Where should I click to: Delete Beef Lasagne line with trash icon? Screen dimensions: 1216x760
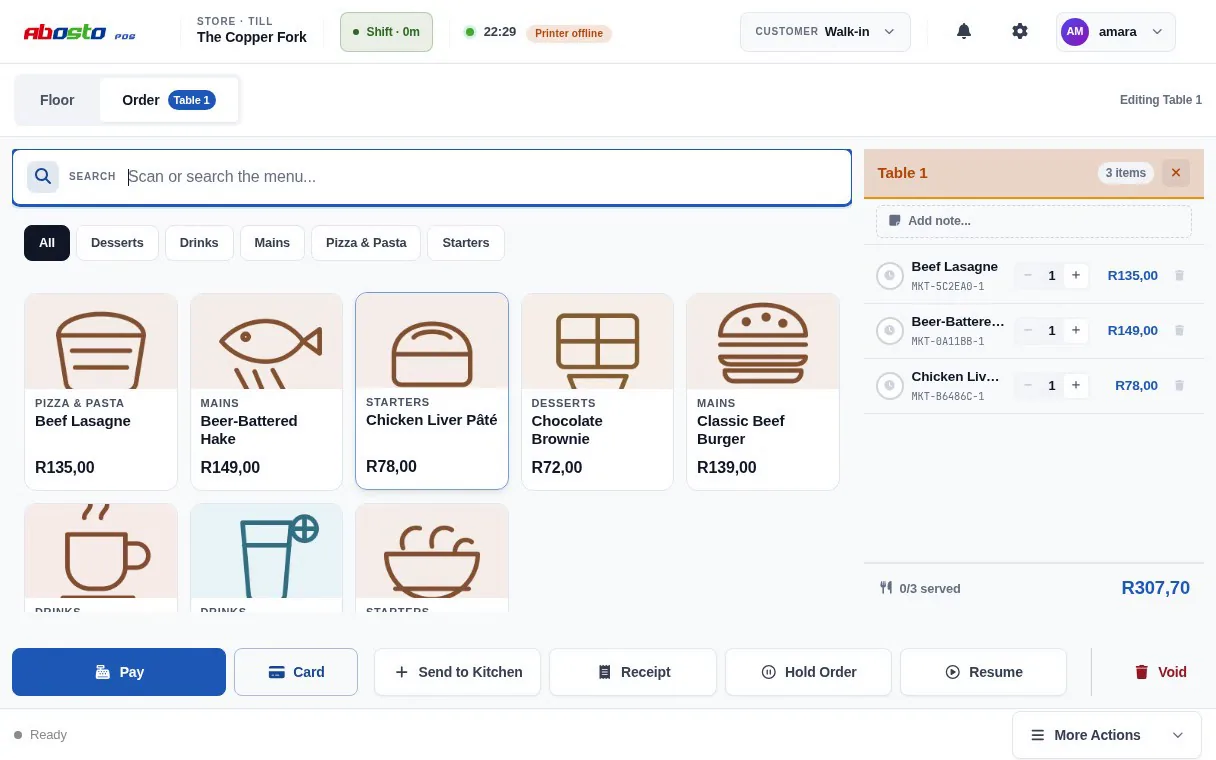click(1179, 276)
